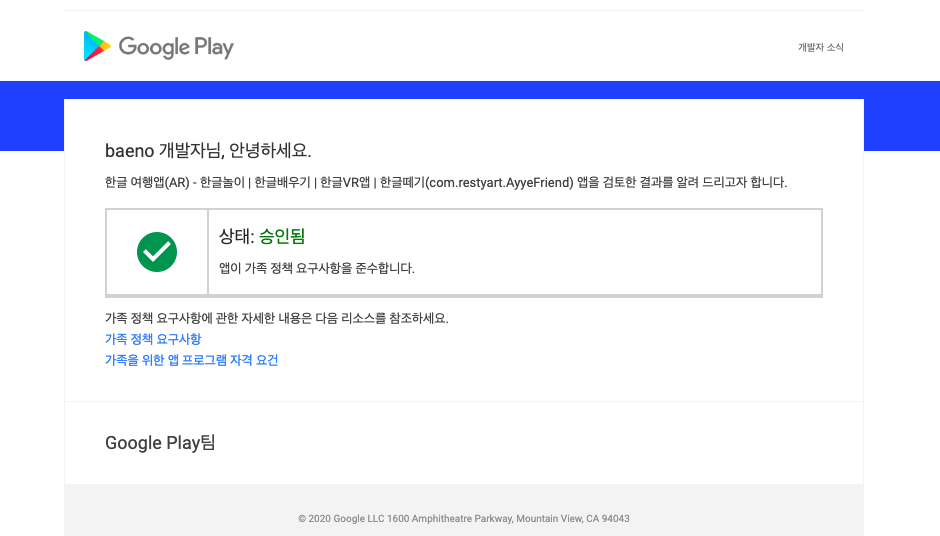This screenshot has height=536, width=940.
Task: Click the greeting text 'baeno 개발자님, 안녕하세요.'
Action: [208, 150]
